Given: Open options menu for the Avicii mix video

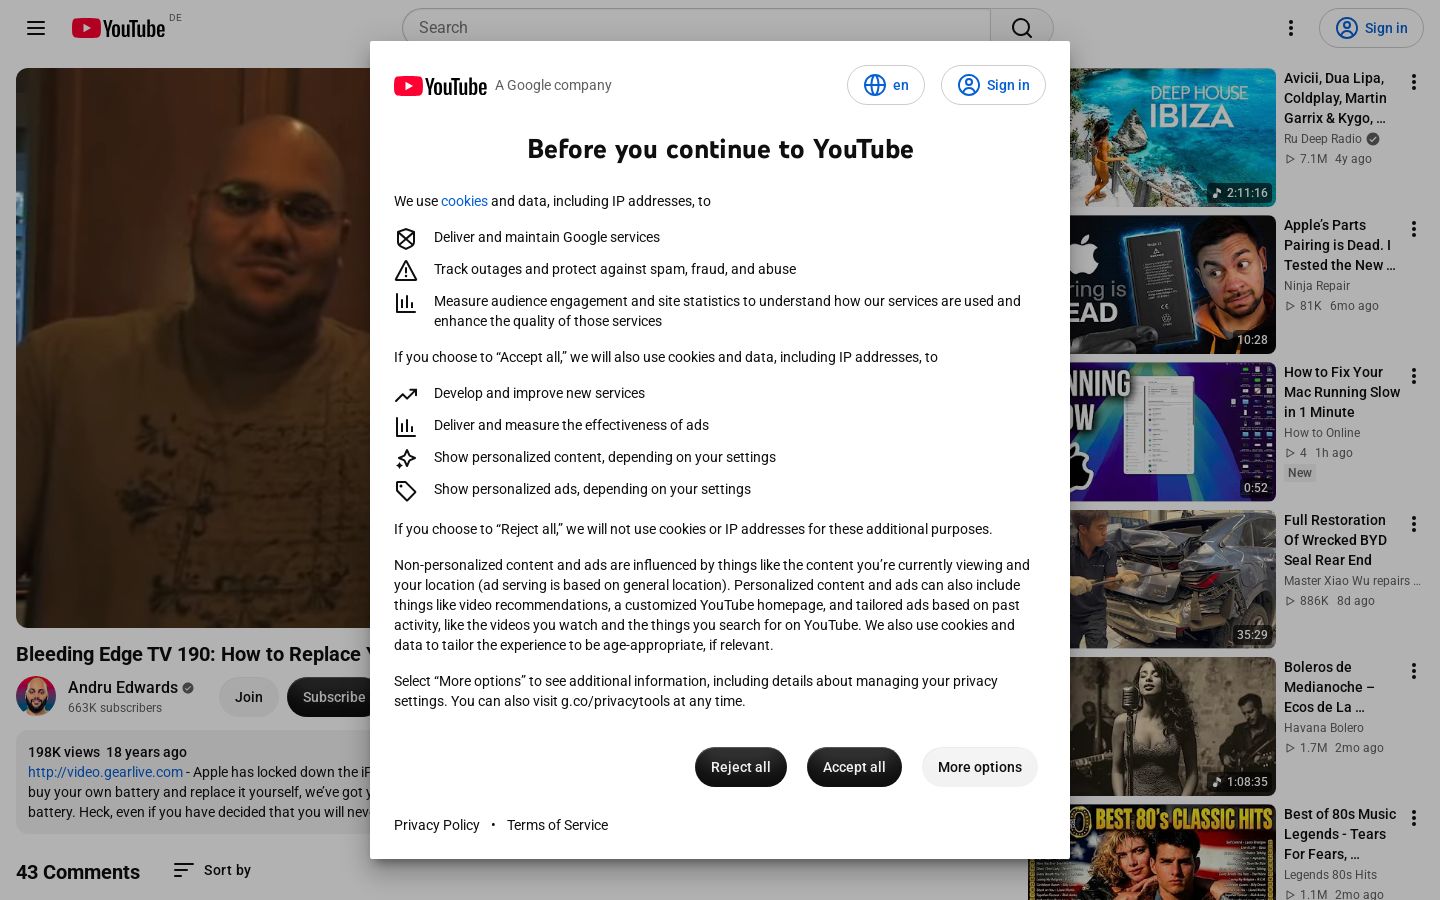Looking at the screenshot, I should coord(1414,82).
